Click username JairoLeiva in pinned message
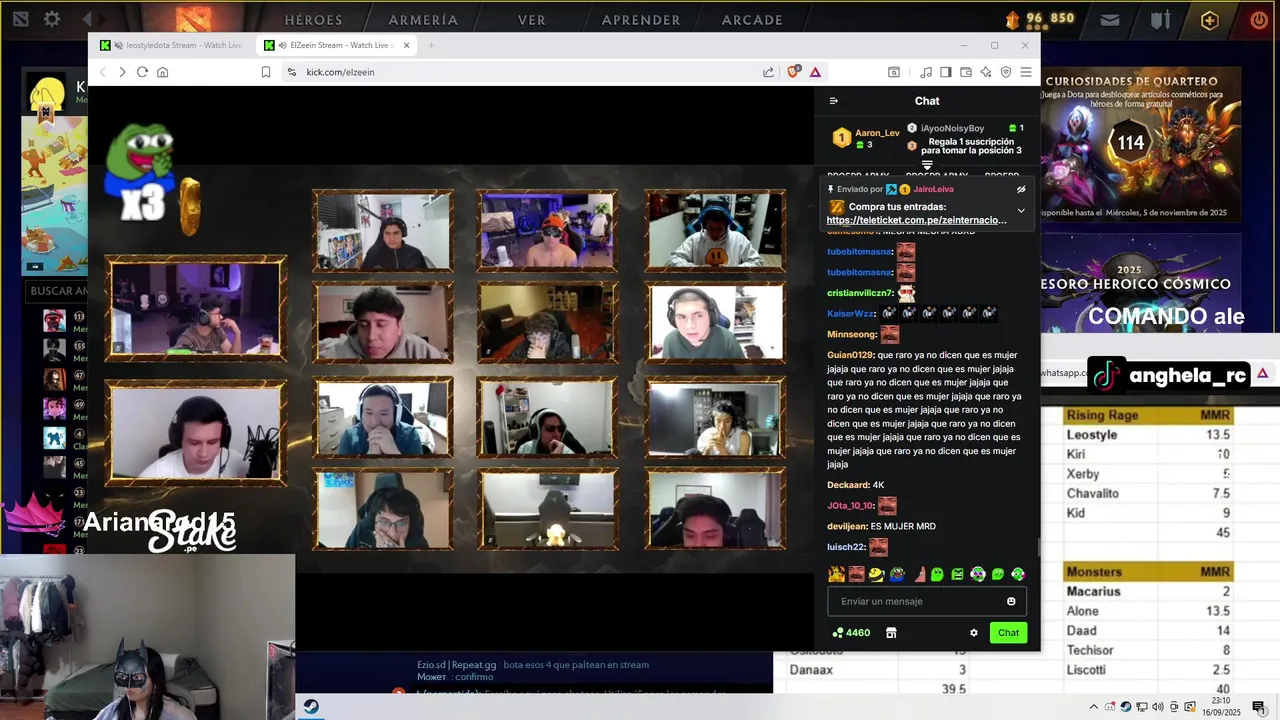Viewport: 1280px width, 720px height. coord(933,189)
